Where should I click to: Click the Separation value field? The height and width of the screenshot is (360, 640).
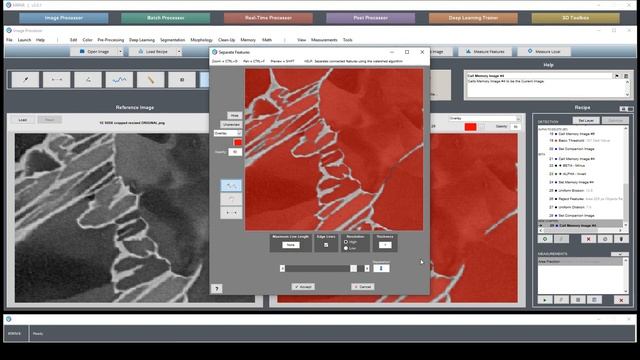coord(381,268)
